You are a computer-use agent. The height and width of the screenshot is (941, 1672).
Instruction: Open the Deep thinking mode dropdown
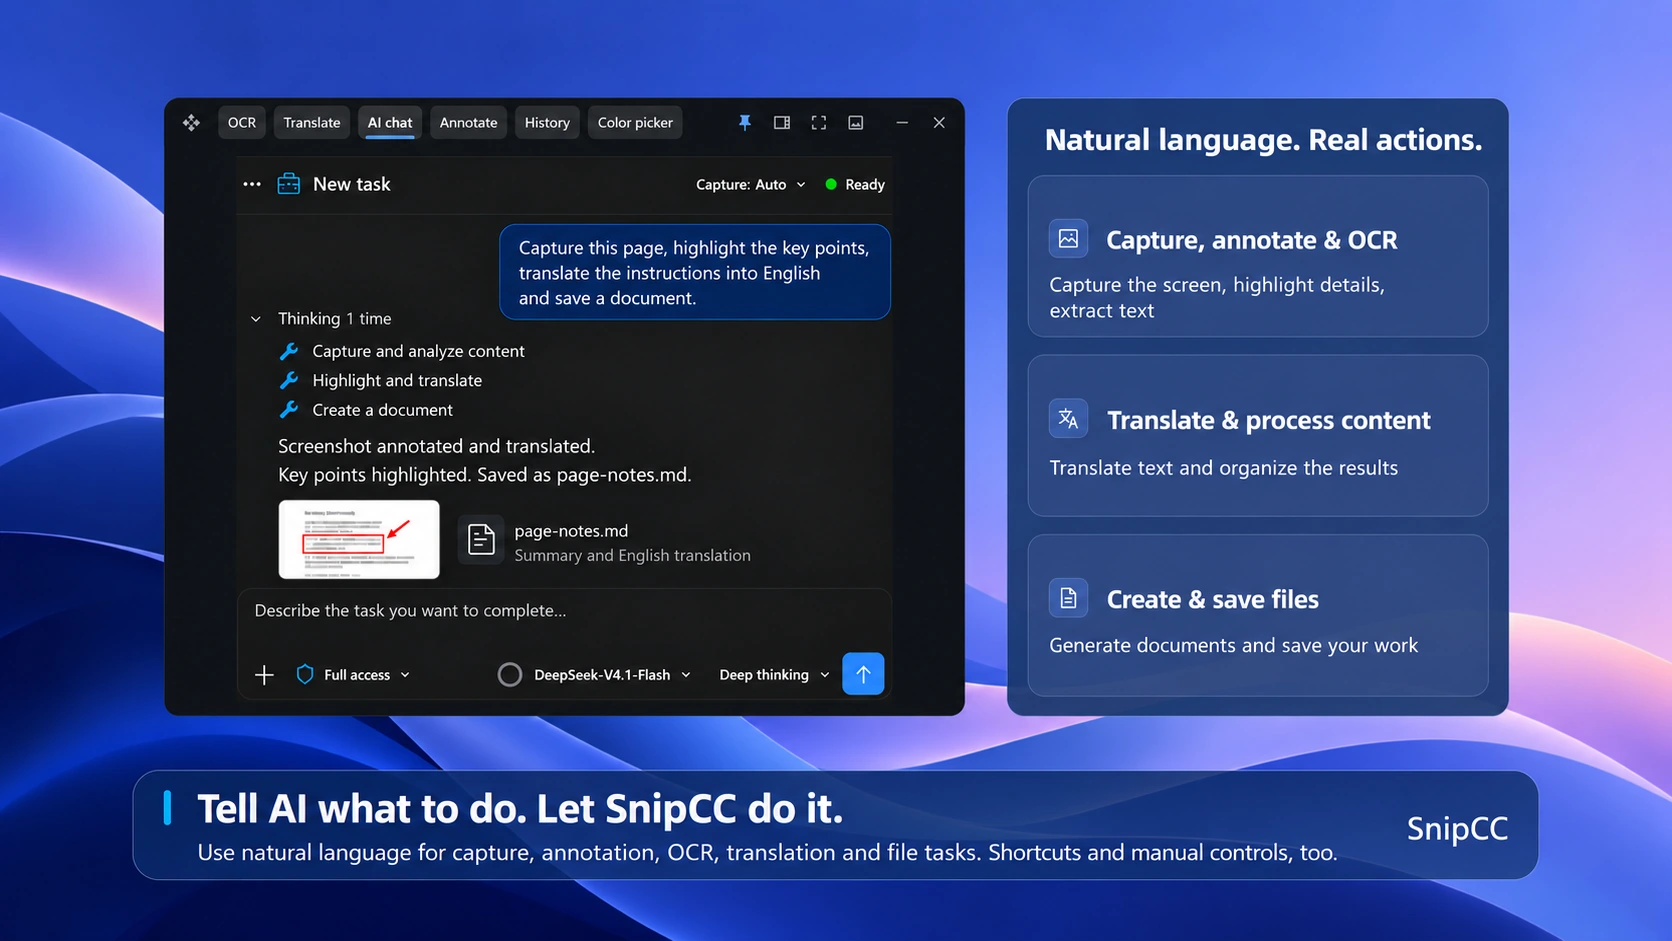coord(774,675)
